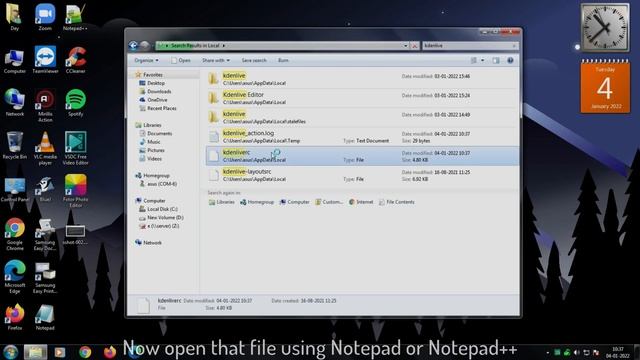Click the red X beside address bar
640x360 pixels.
(x=415, y=46)
